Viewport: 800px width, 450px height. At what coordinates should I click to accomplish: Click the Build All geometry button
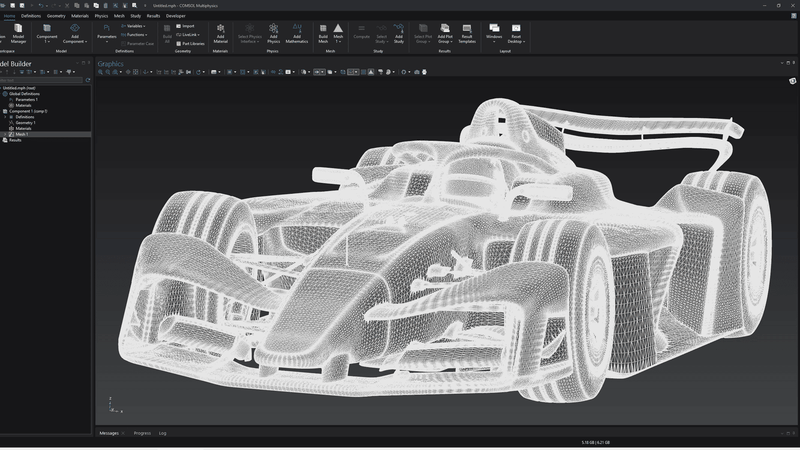(167, 34)
